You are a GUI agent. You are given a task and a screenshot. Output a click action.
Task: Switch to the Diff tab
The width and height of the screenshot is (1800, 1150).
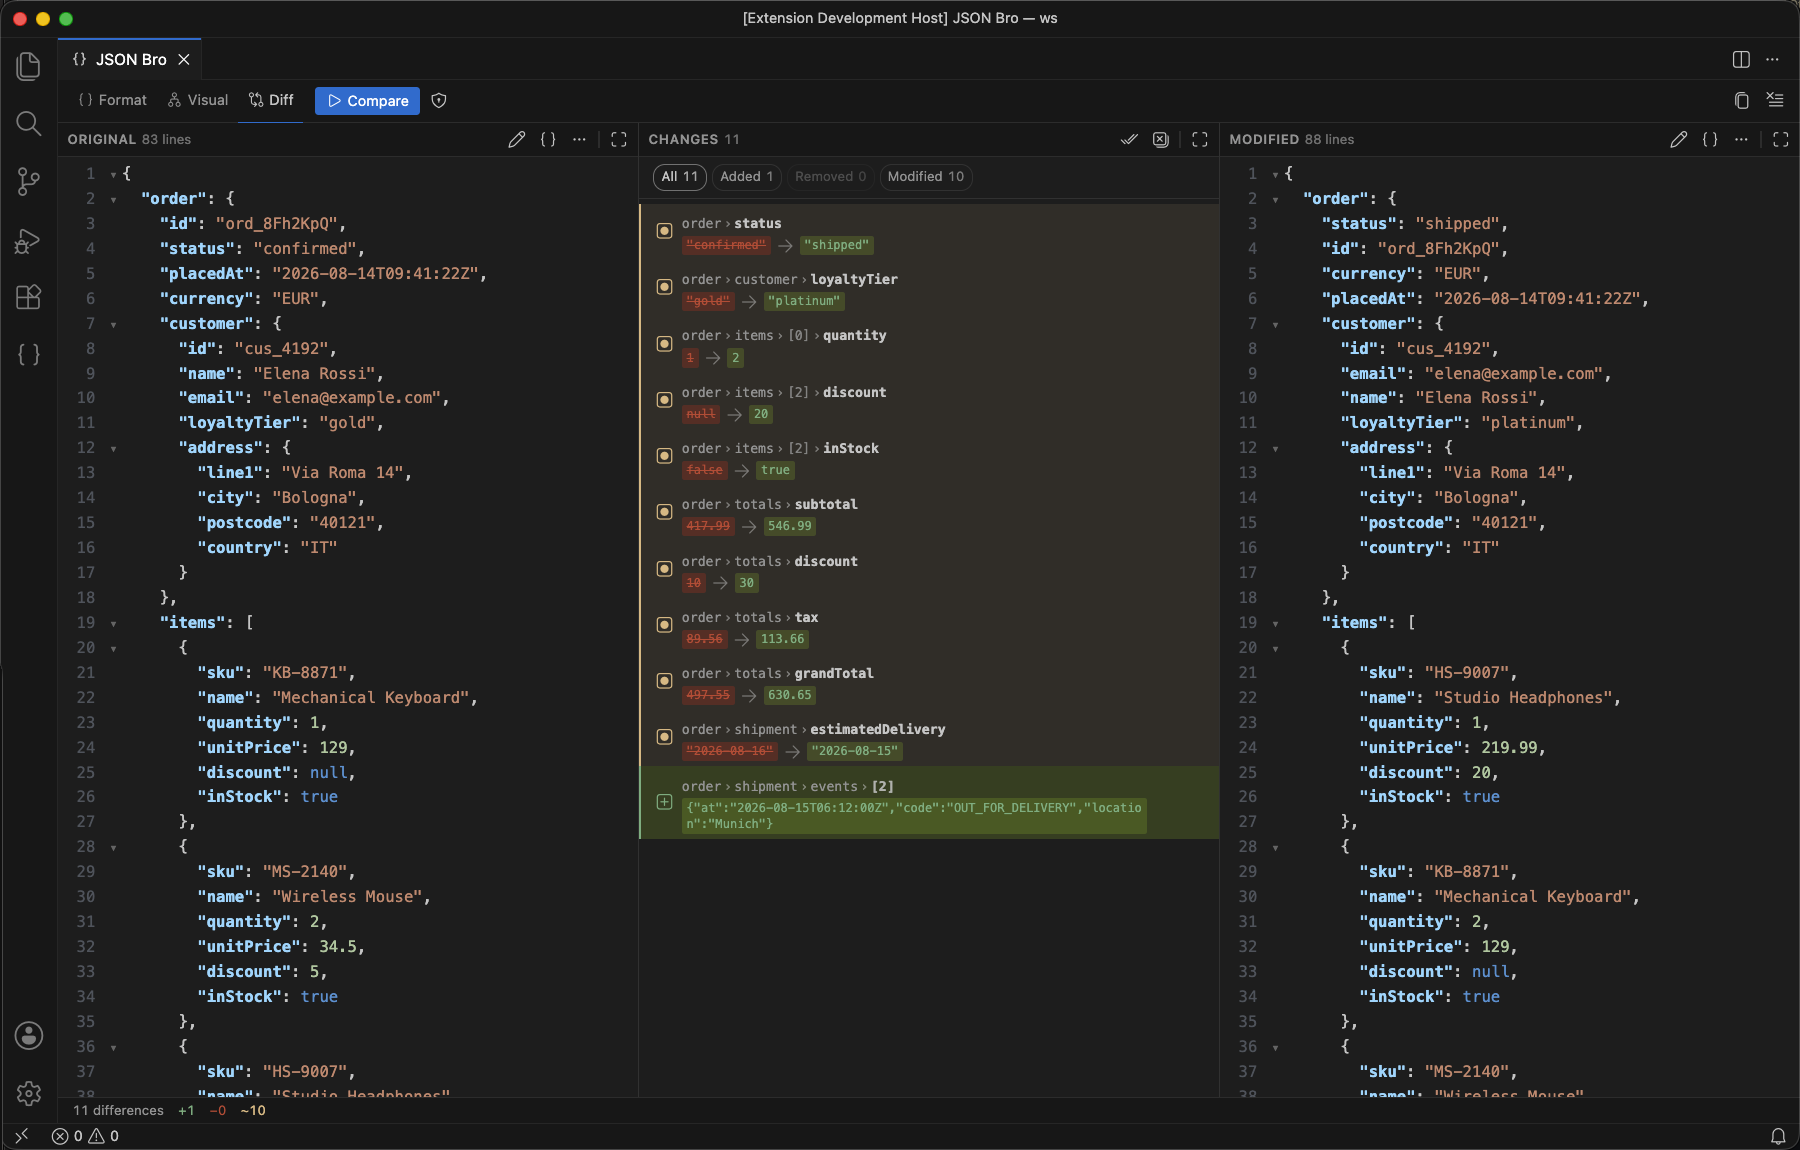coord(271,101)
